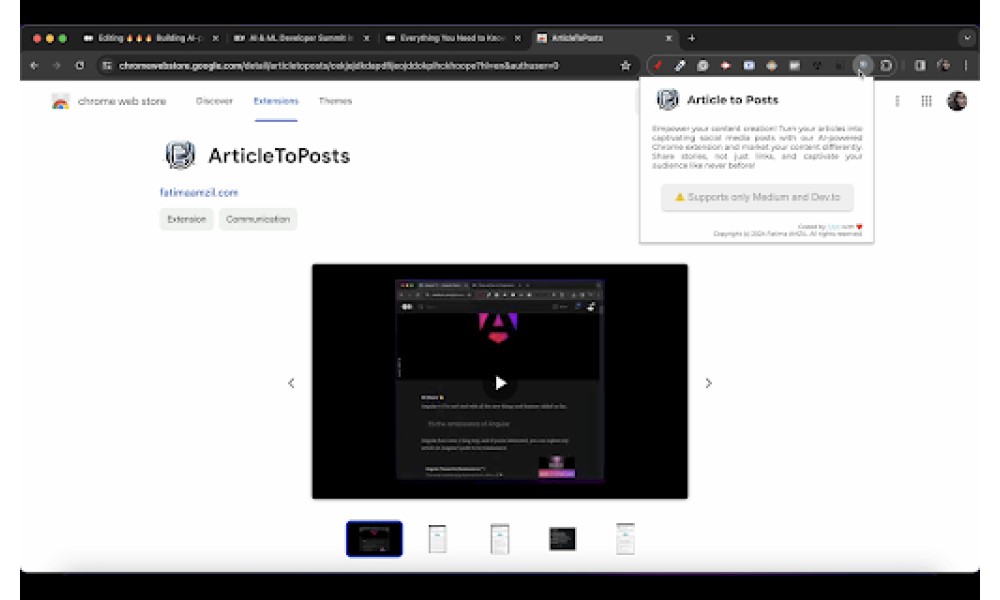The image size is (1000, 600).
Task: Click the red slash extension icon in toolbar
Action: pos(657,65)
